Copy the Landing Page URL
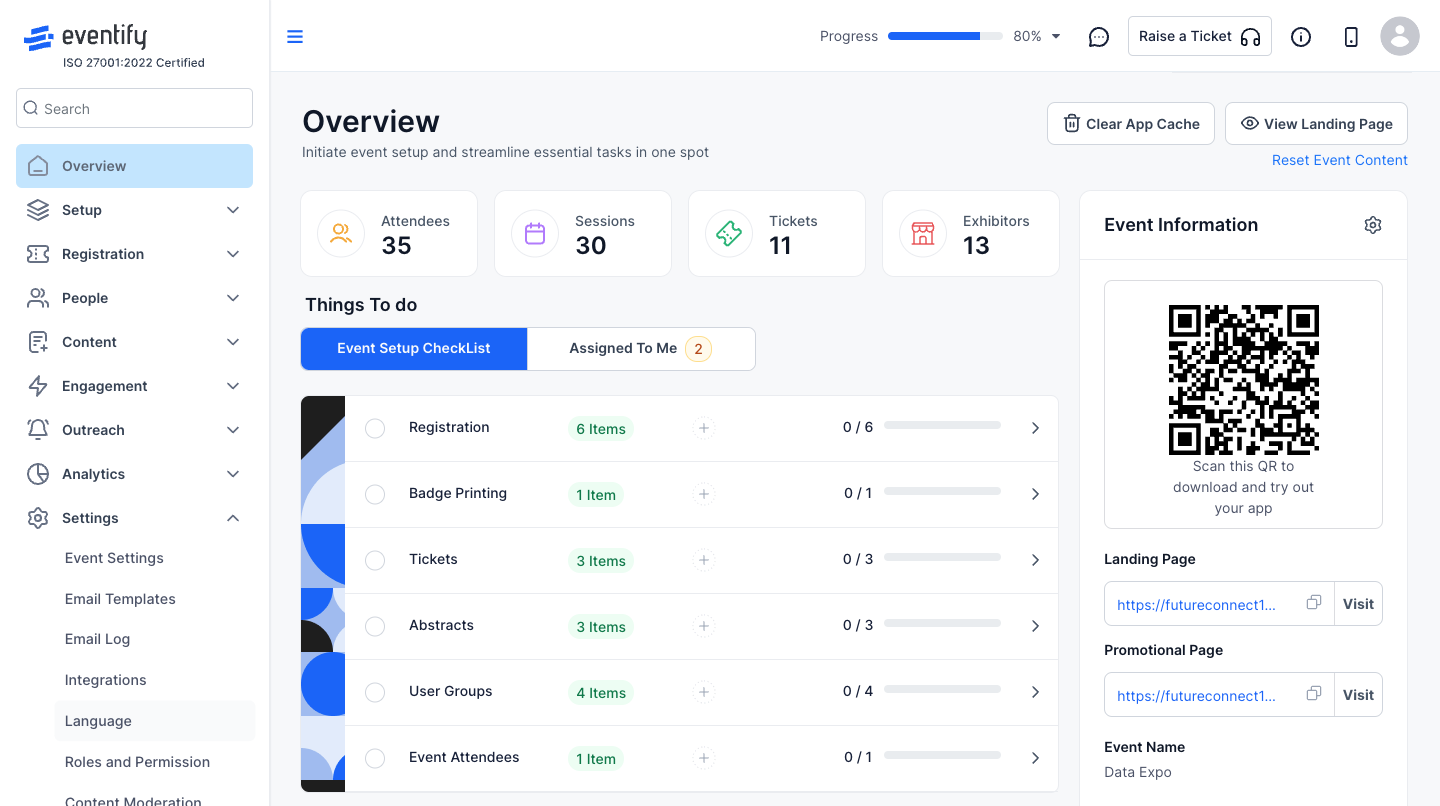Viewport: 1440px width, 806px height. click(1314, 603)
